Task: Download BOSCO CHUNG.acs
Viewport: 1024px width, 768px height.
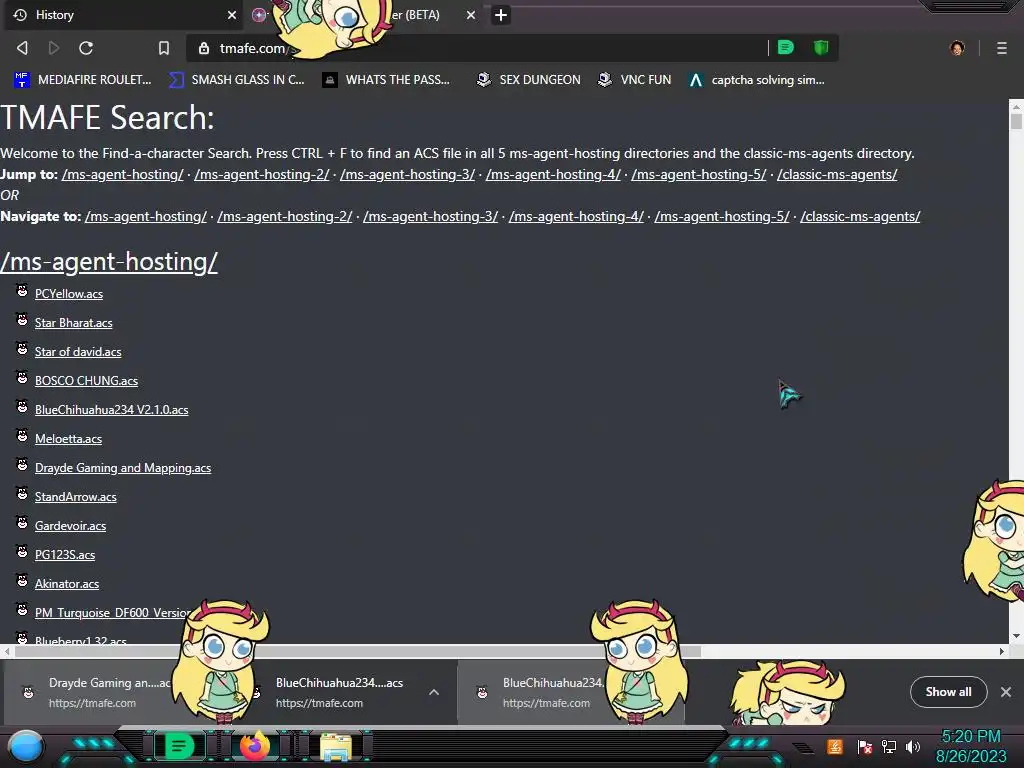Action: click(86, 381)
